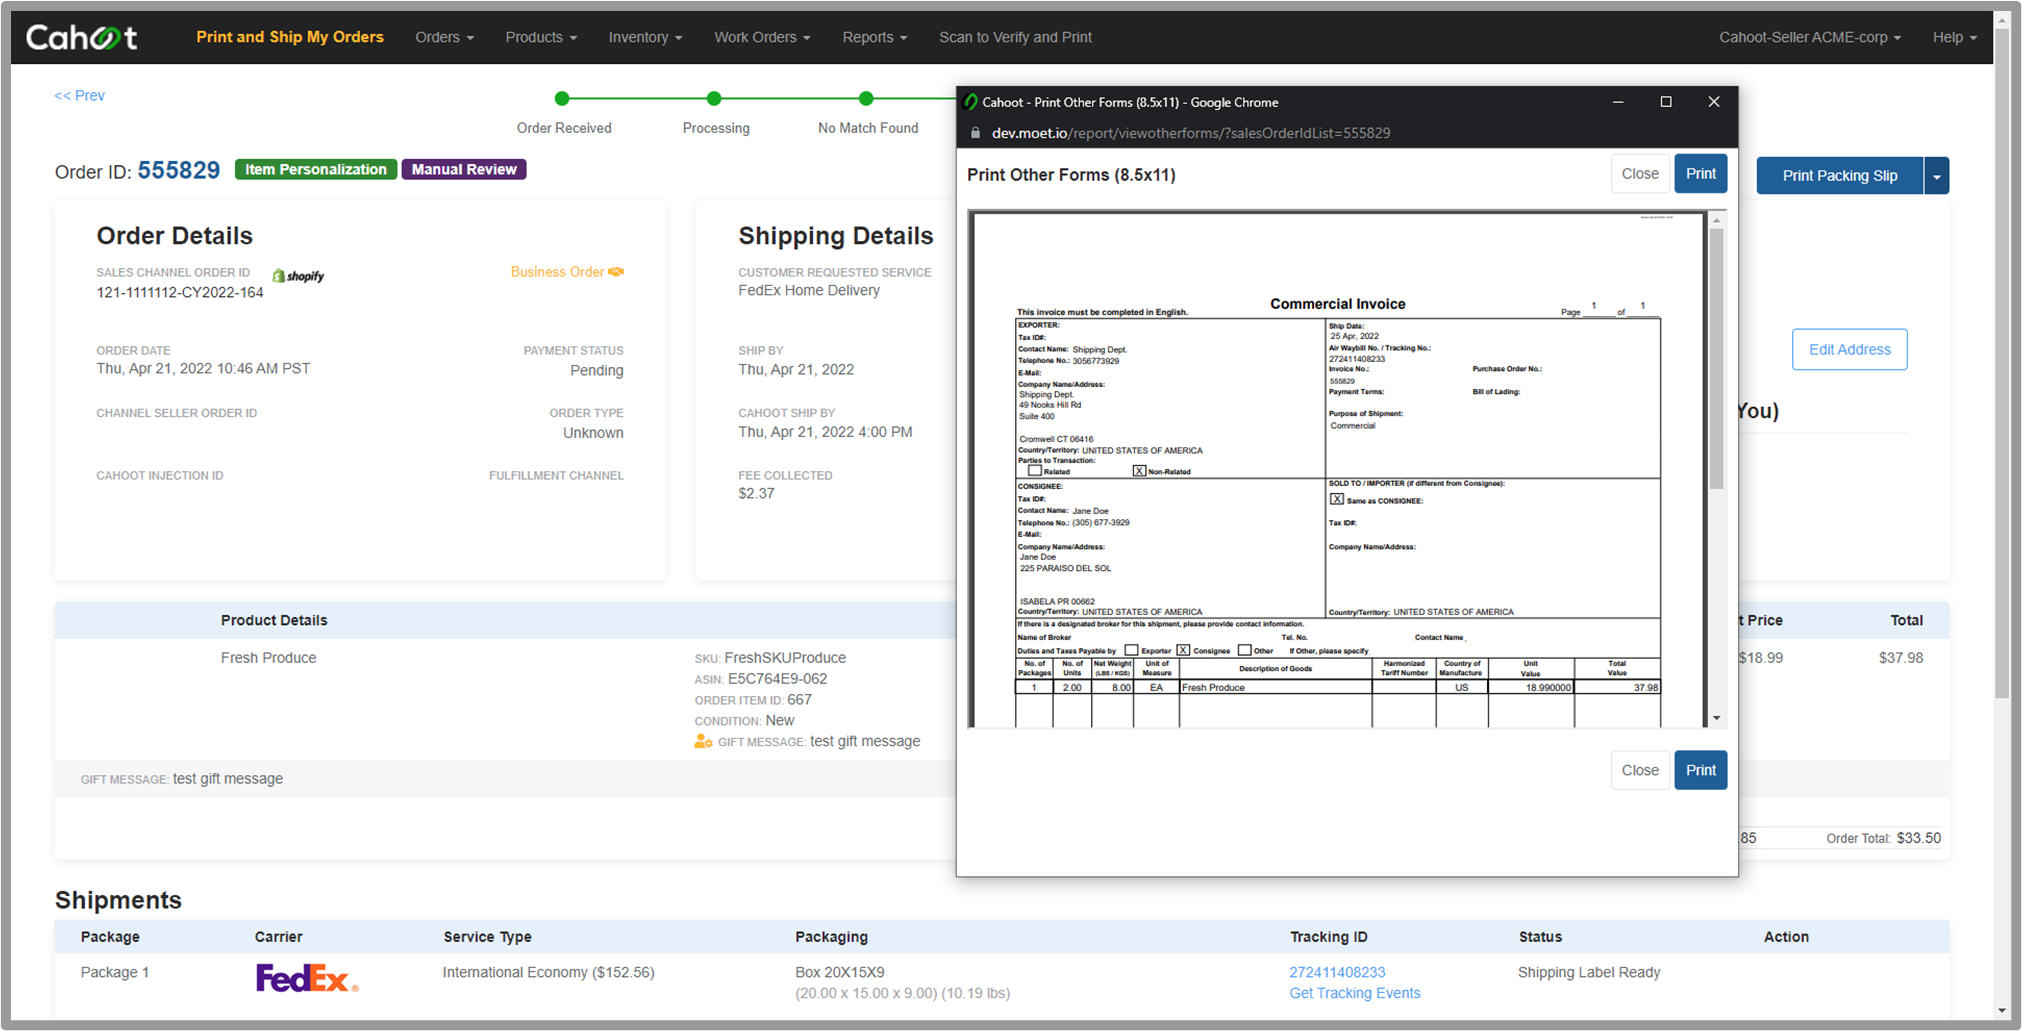The width and height of the screenshot is (2022, 1031).
Task: Go to previous order via Prev link
Action: 79,96
